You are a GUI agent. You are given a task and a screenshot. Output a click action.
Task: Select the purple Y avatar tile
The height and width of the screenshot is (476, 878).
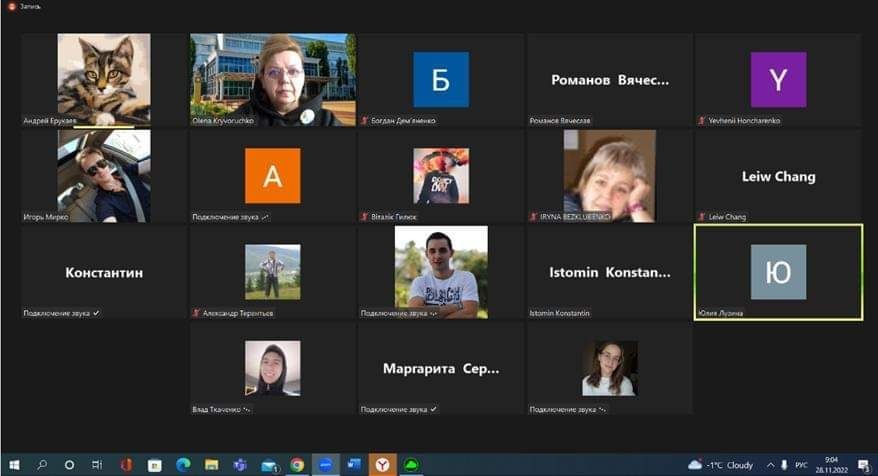(x=778, y=80)
